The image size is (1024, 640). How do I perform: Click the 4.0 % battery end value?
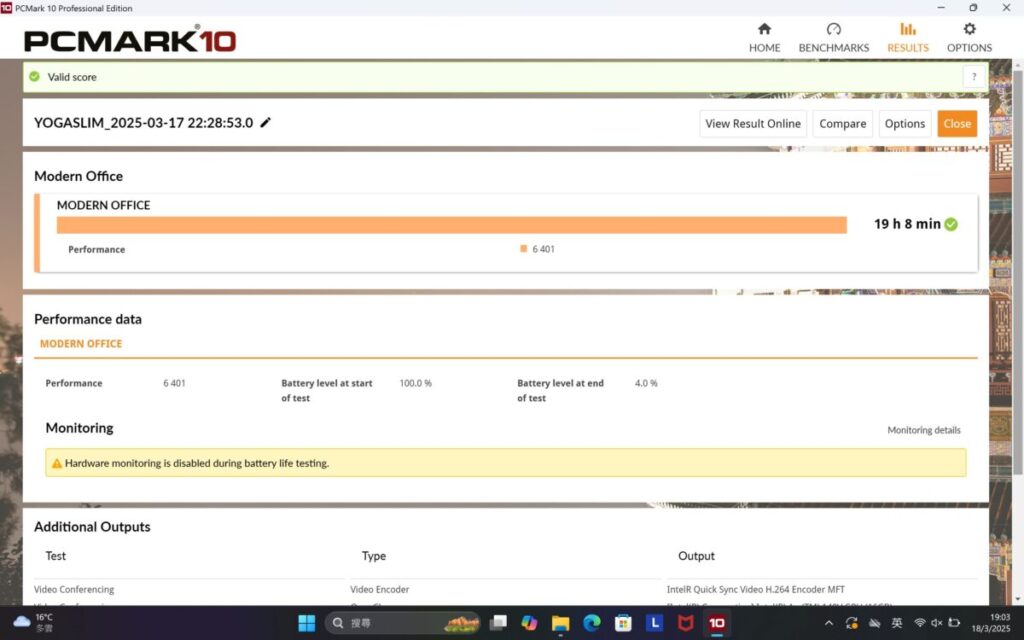[x=646, y=383]
